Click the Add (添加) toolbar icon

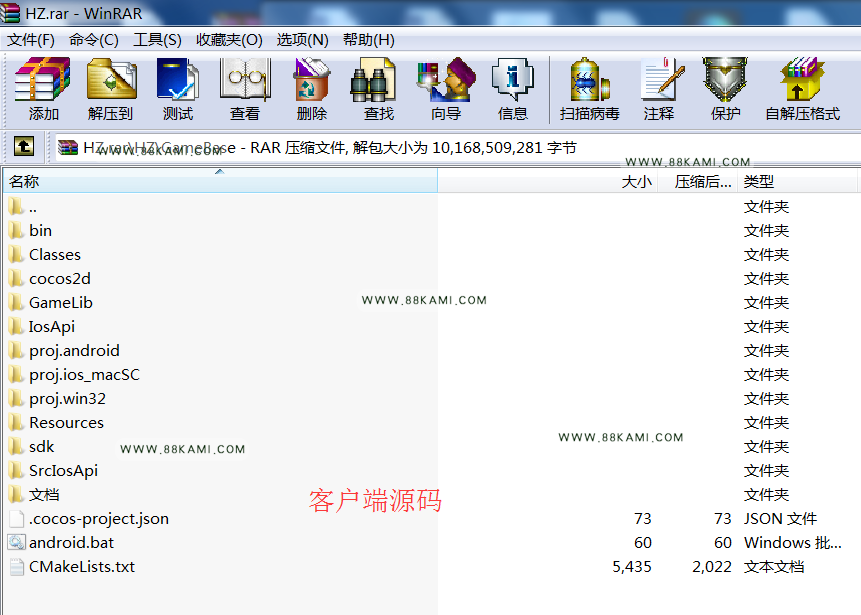click(43, 80)
